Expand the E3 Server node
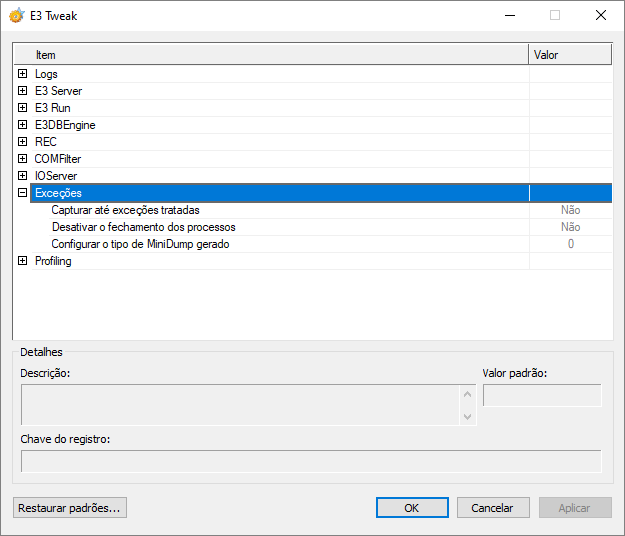 pos(22,91)
